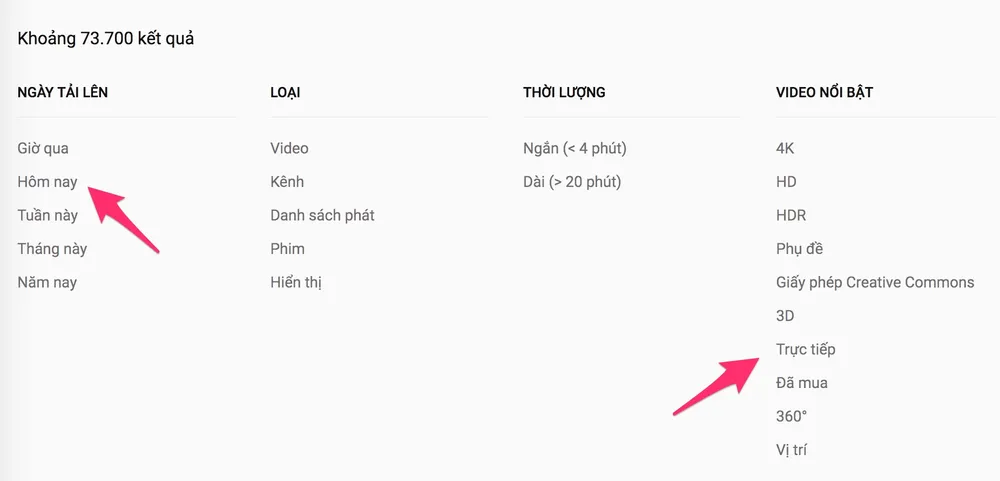
Task: Click the "Vị trí" location filter
Action: pos(791,450)
